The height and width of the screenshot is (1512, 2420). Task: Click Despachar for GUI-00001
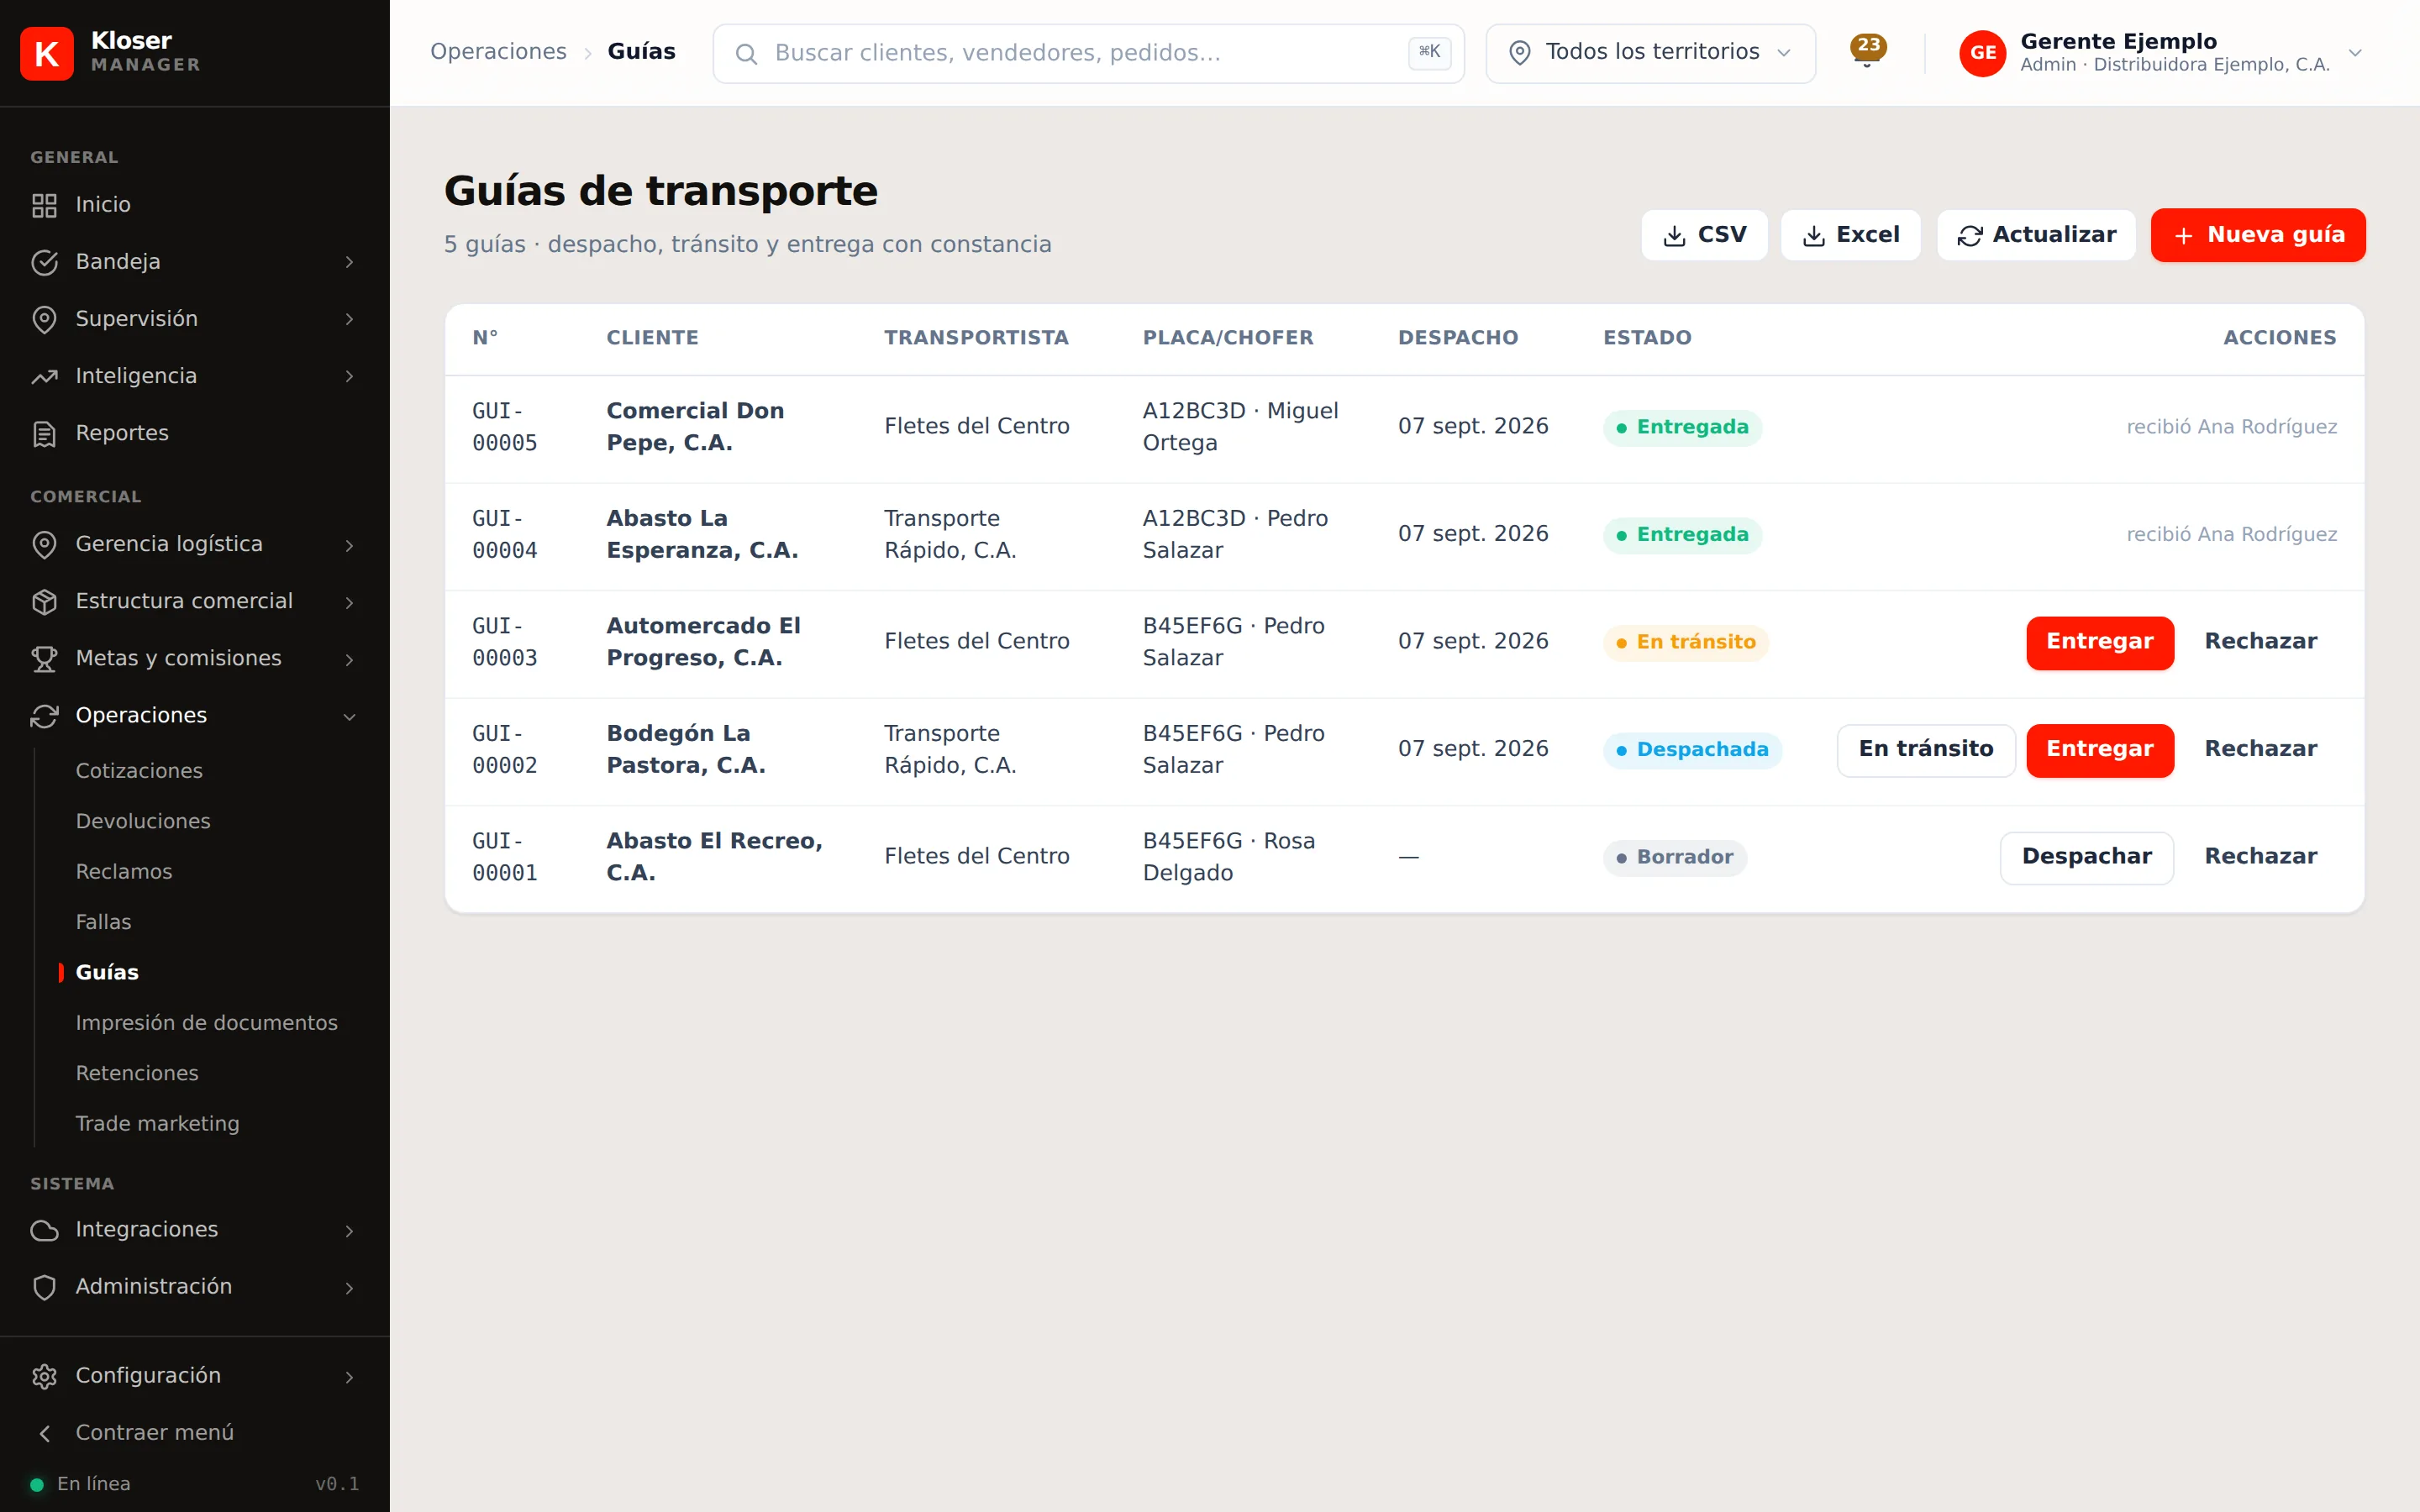click(x=2087, y=857)
